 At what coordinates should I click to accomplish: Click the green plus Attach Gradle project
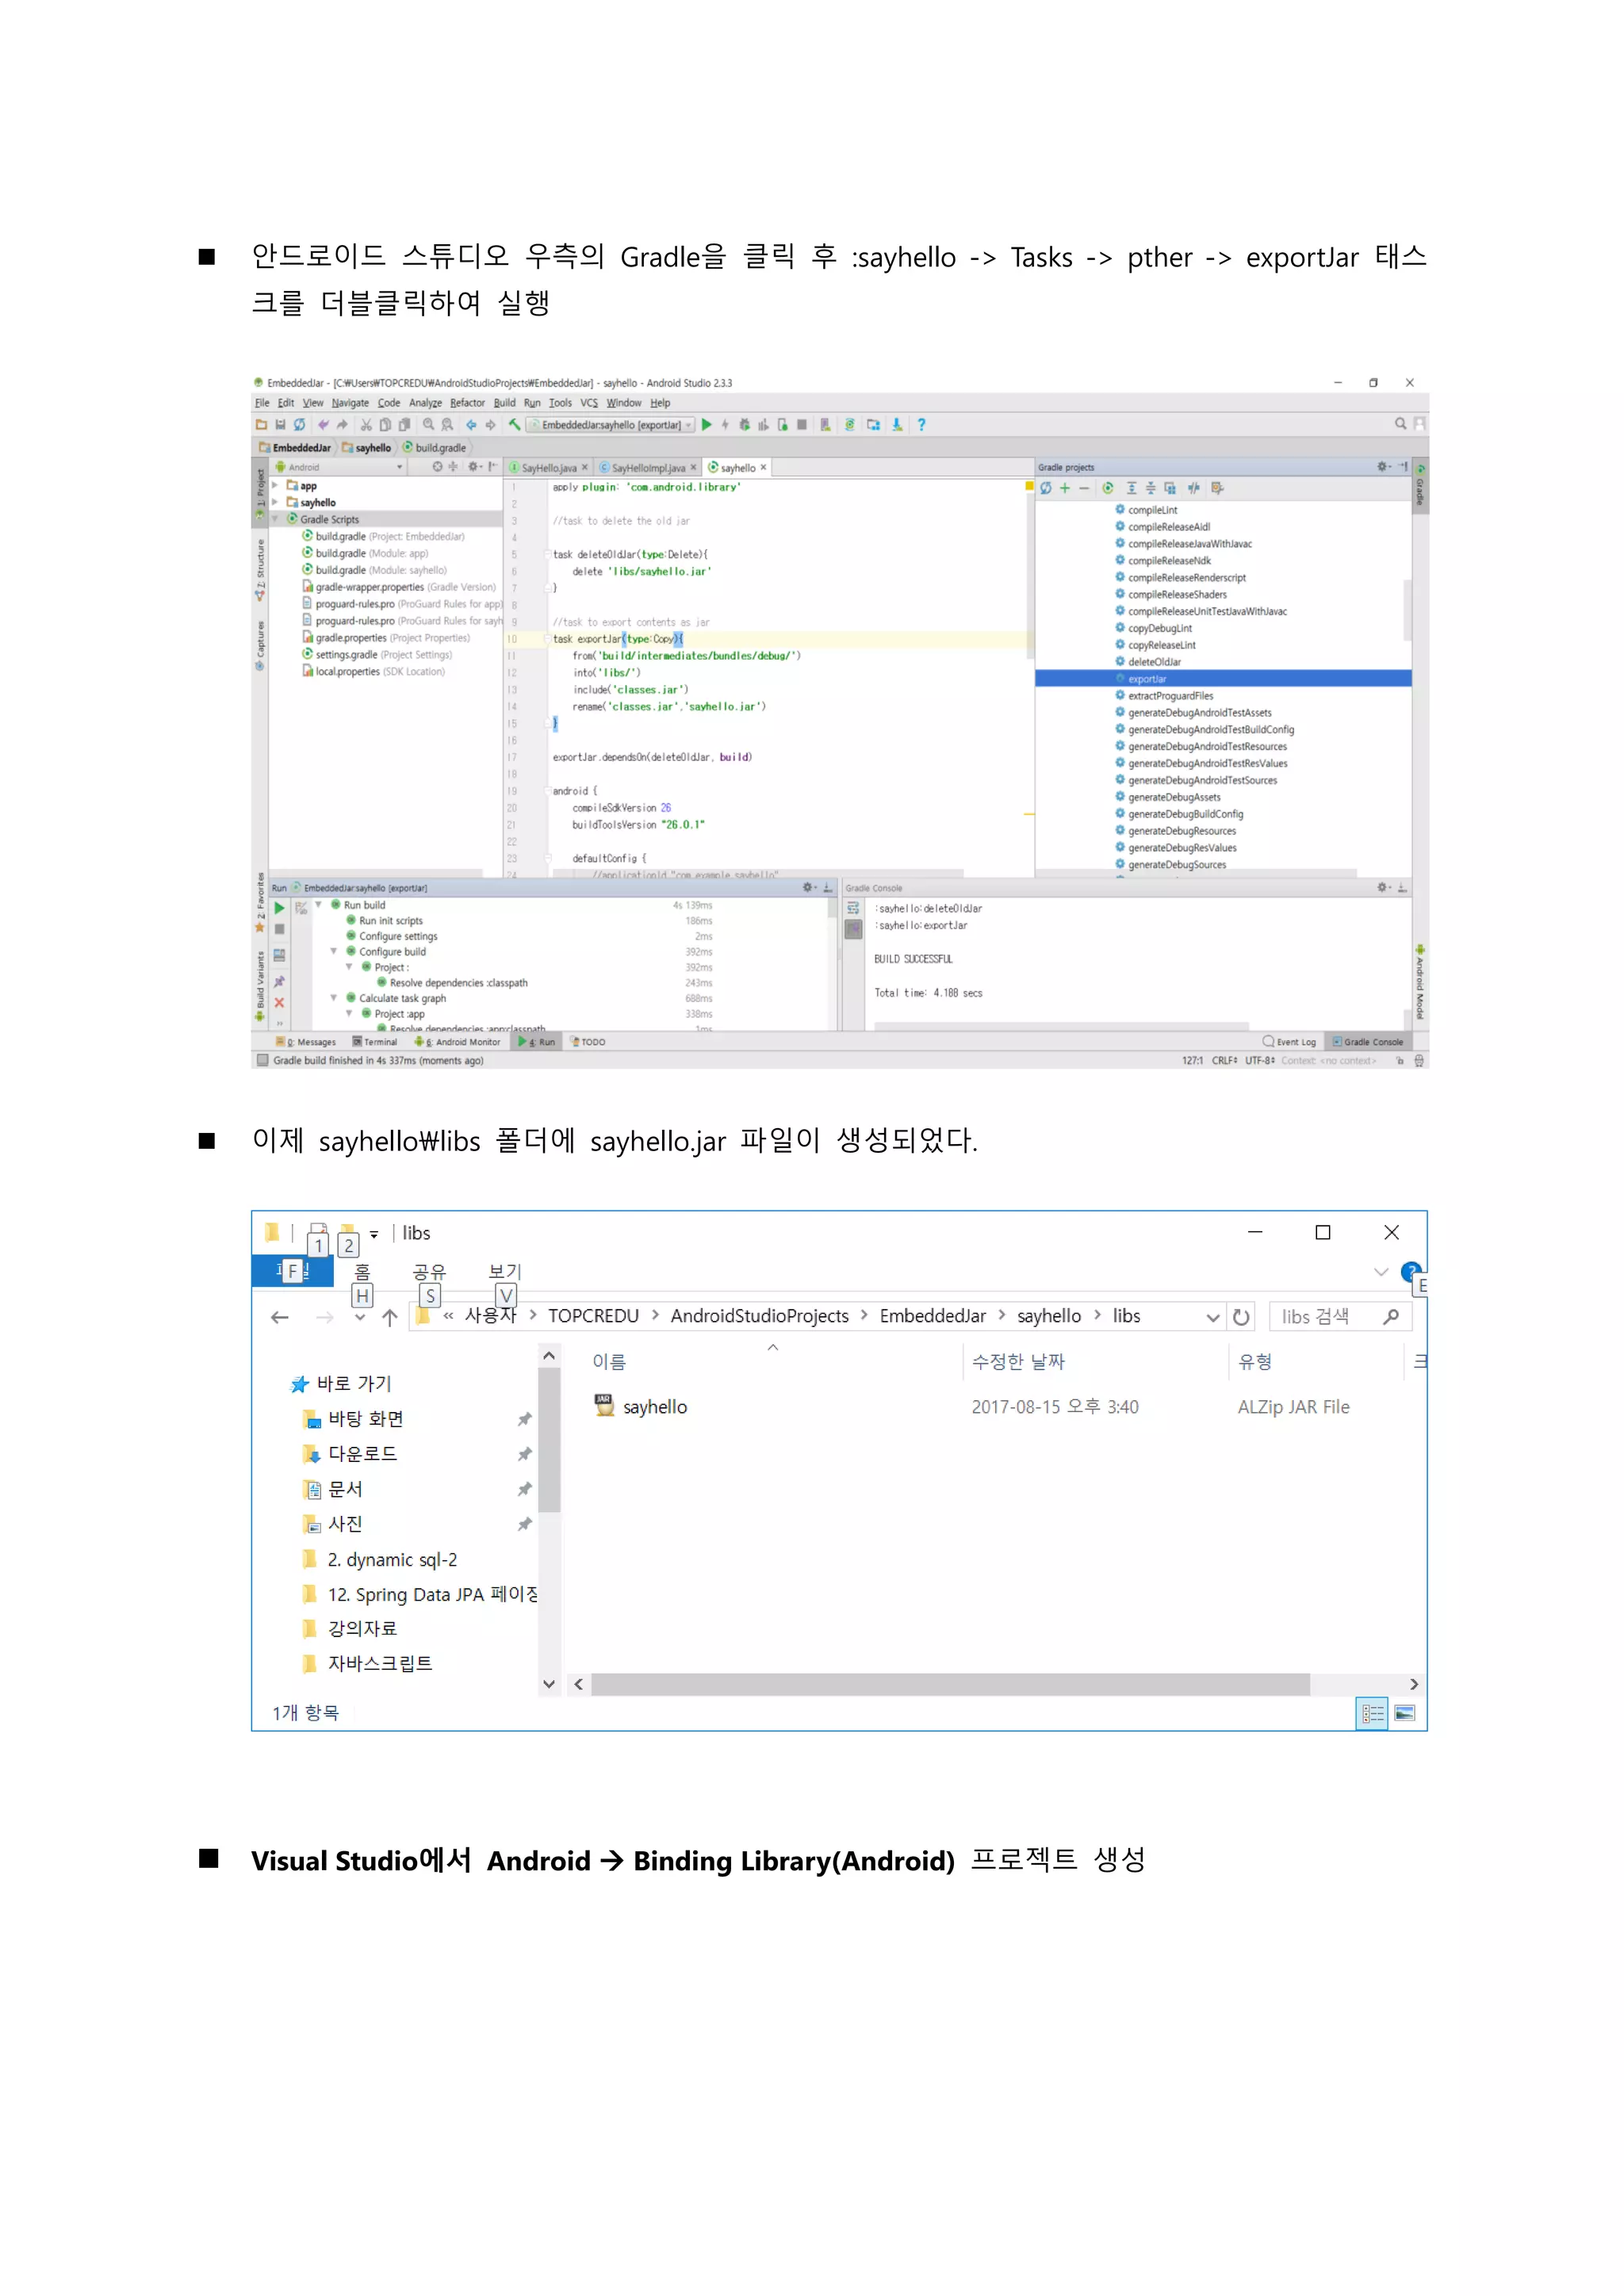[1065, 488]
